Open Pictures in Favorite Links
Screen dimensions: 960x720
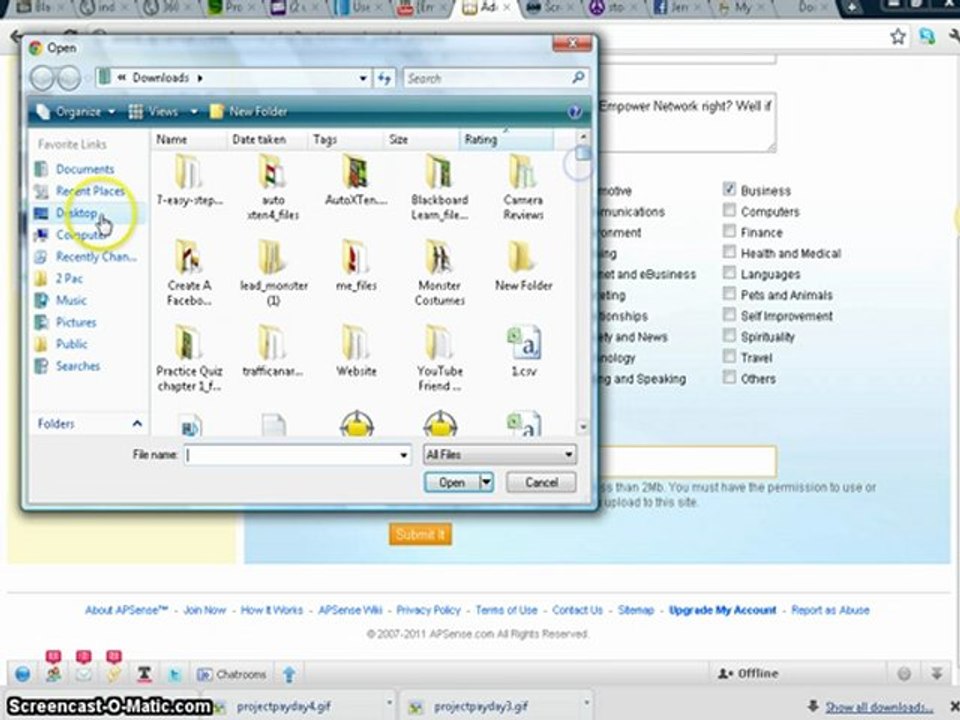coord(76,322)
